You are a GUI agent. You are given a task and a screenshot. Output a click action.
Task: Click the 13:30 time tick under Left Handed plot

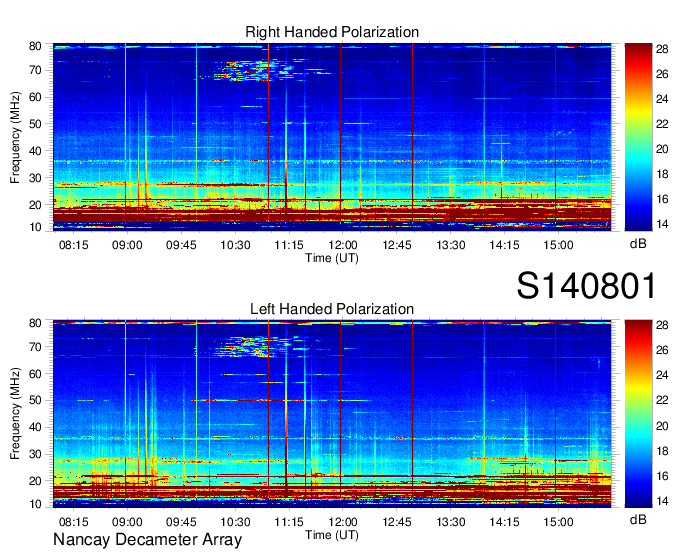(x=451, y=522)
